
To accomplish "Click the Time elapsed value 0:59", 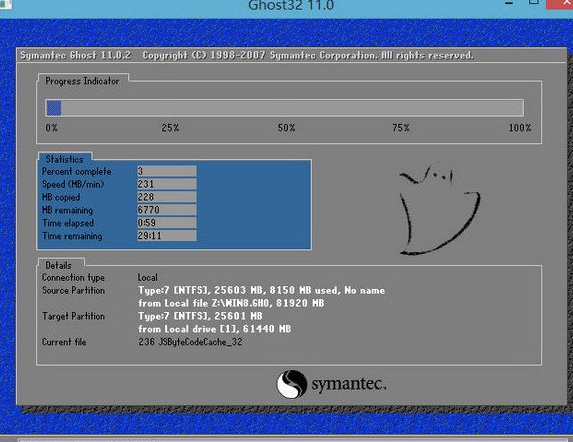I will coord(167,223).
